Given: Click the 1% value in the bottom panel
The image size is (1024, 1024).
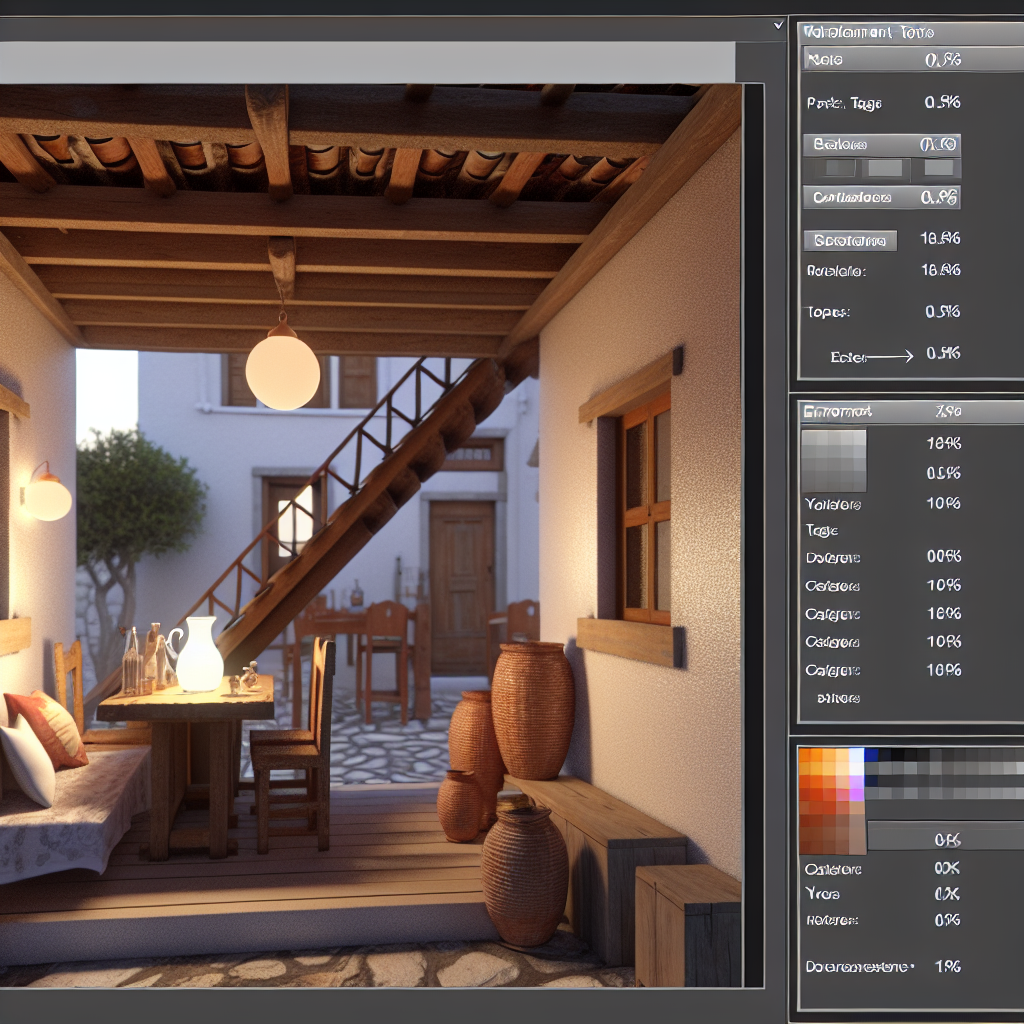Looking at the screenshot, I should point(946,966).
